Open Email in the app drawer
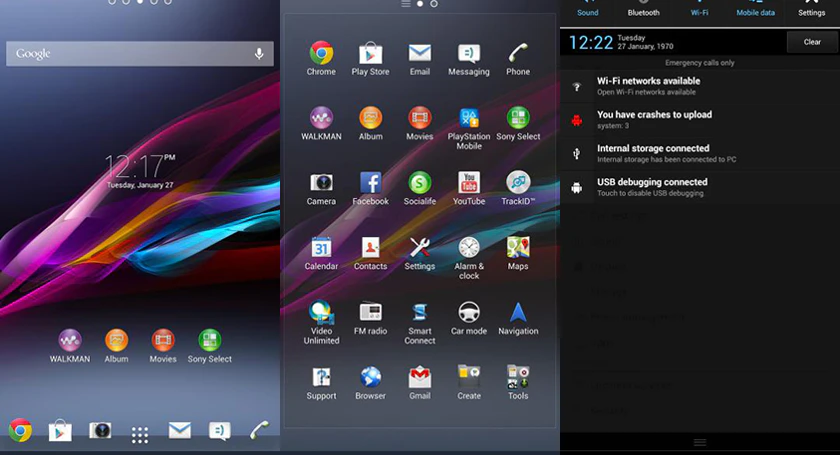 pyautogui.click(x=419, y=58)
